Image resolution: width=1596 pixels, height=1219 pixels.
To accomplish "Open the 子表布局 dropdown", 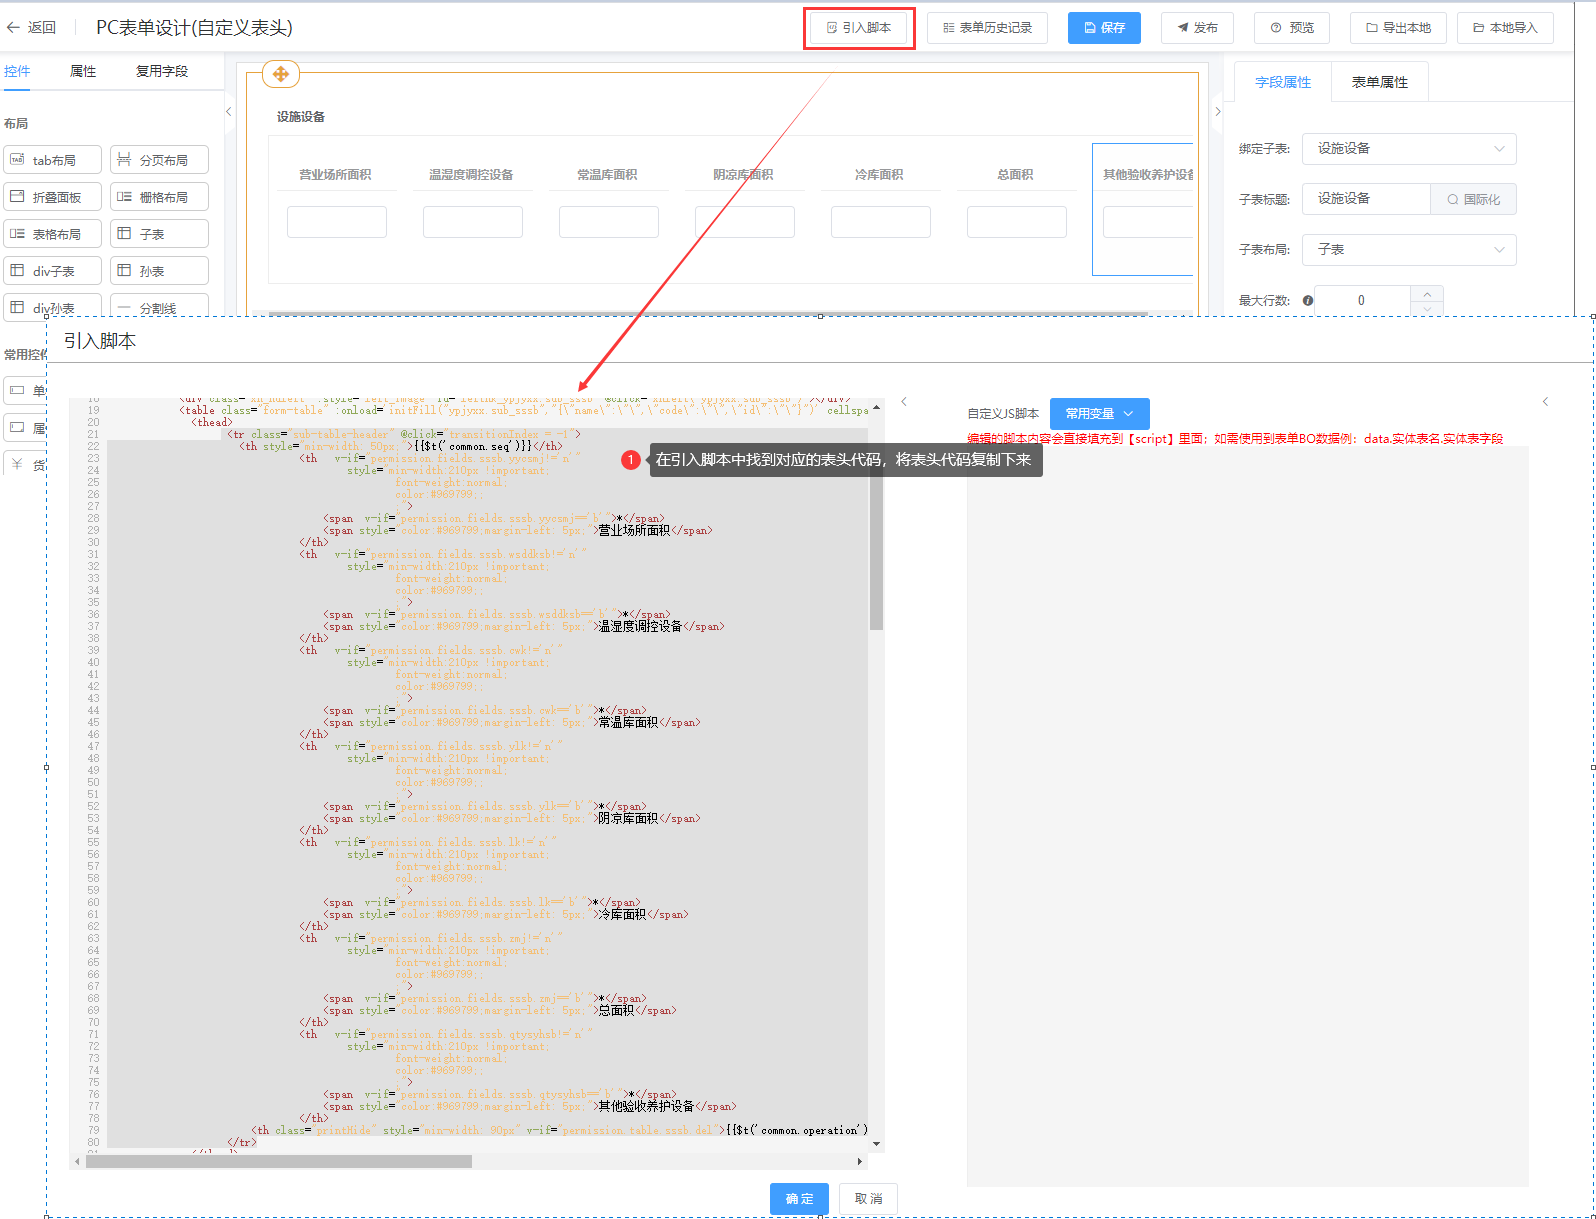I will pyautogui.click(x=1408, y=250).
